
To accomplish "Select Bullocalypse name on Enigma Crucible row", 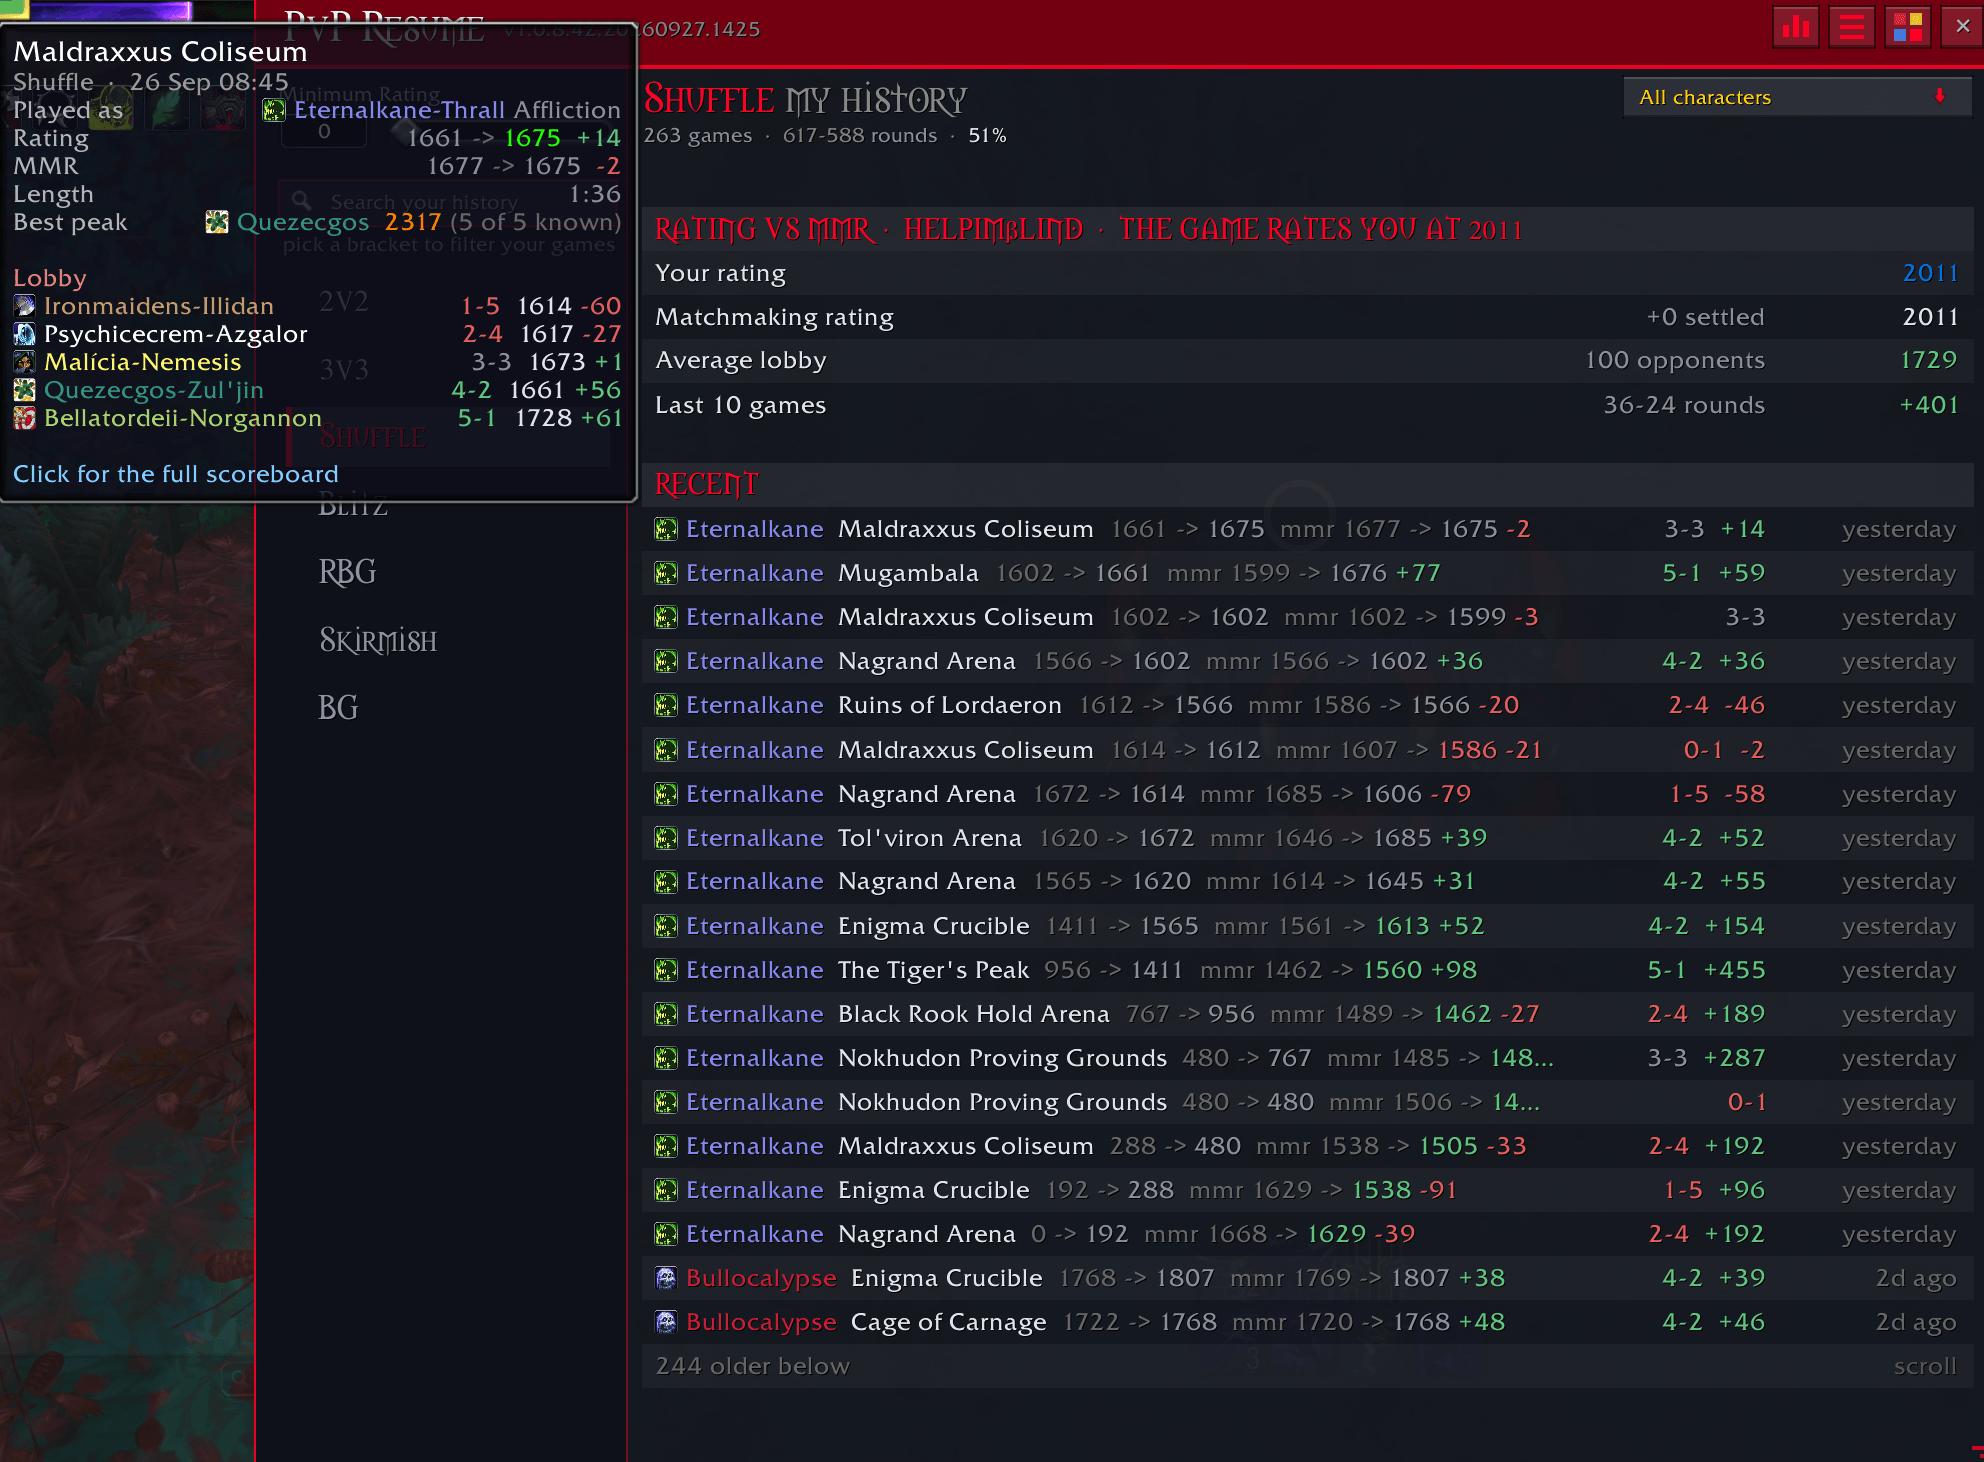I will pos(761,1278).
